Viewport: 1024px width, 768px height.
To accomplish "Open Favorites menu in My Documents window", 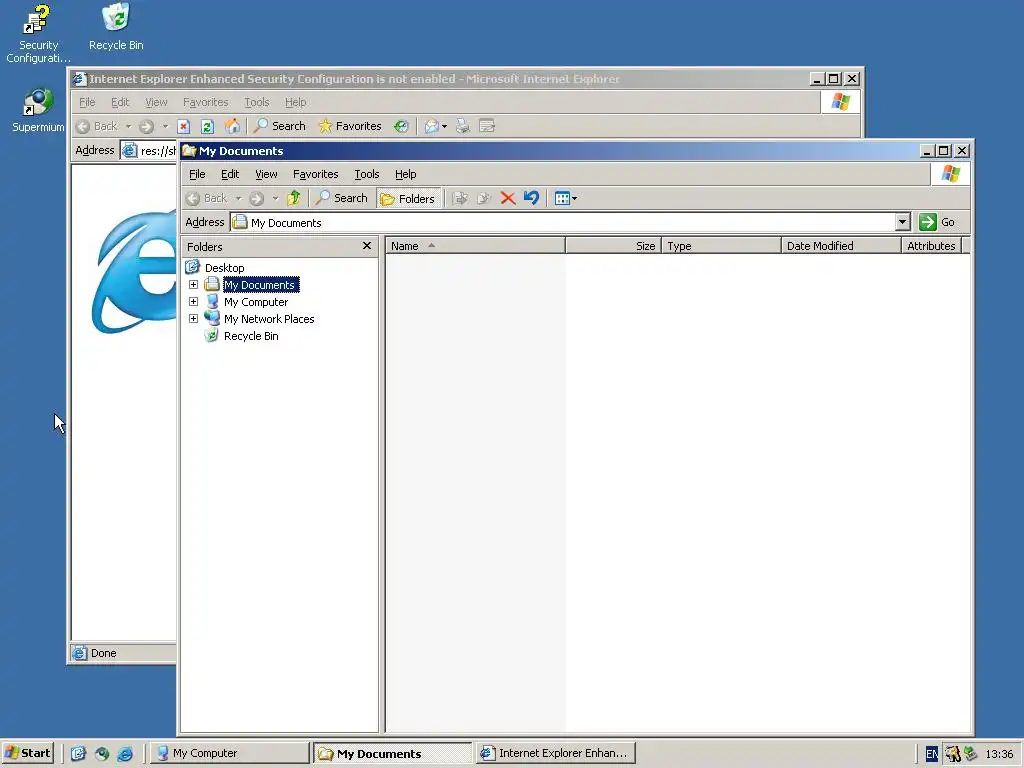I will point(315,174).
